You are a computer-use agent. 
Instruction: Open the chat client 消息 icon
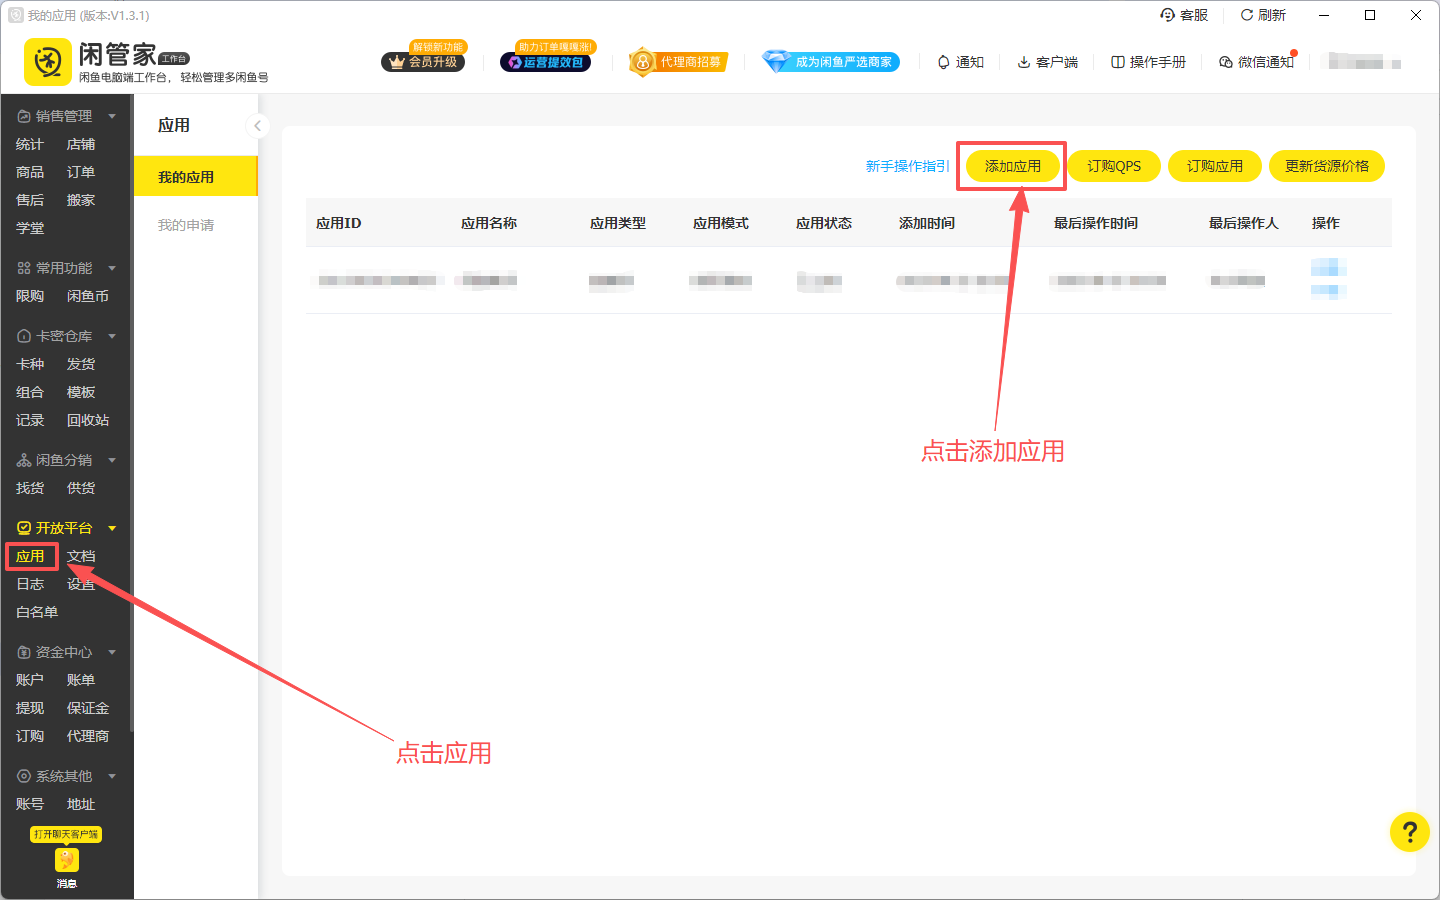tap(66, 861)
